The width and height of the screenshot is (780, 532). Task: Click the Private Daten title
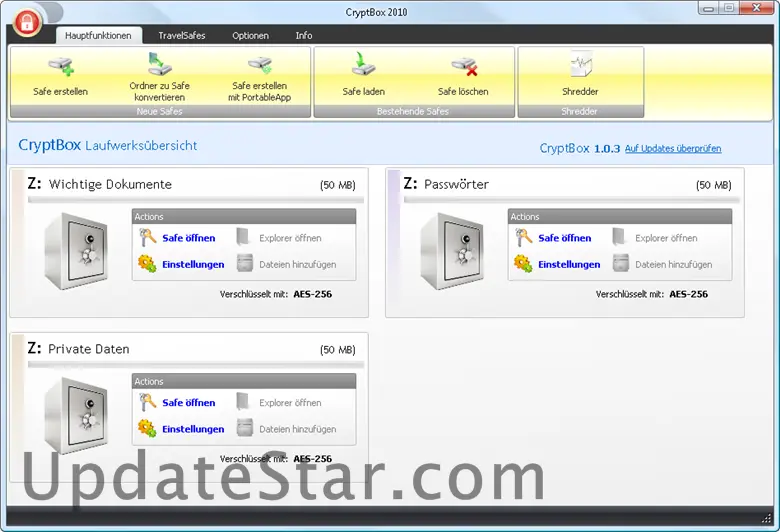[x=89, y=349]
